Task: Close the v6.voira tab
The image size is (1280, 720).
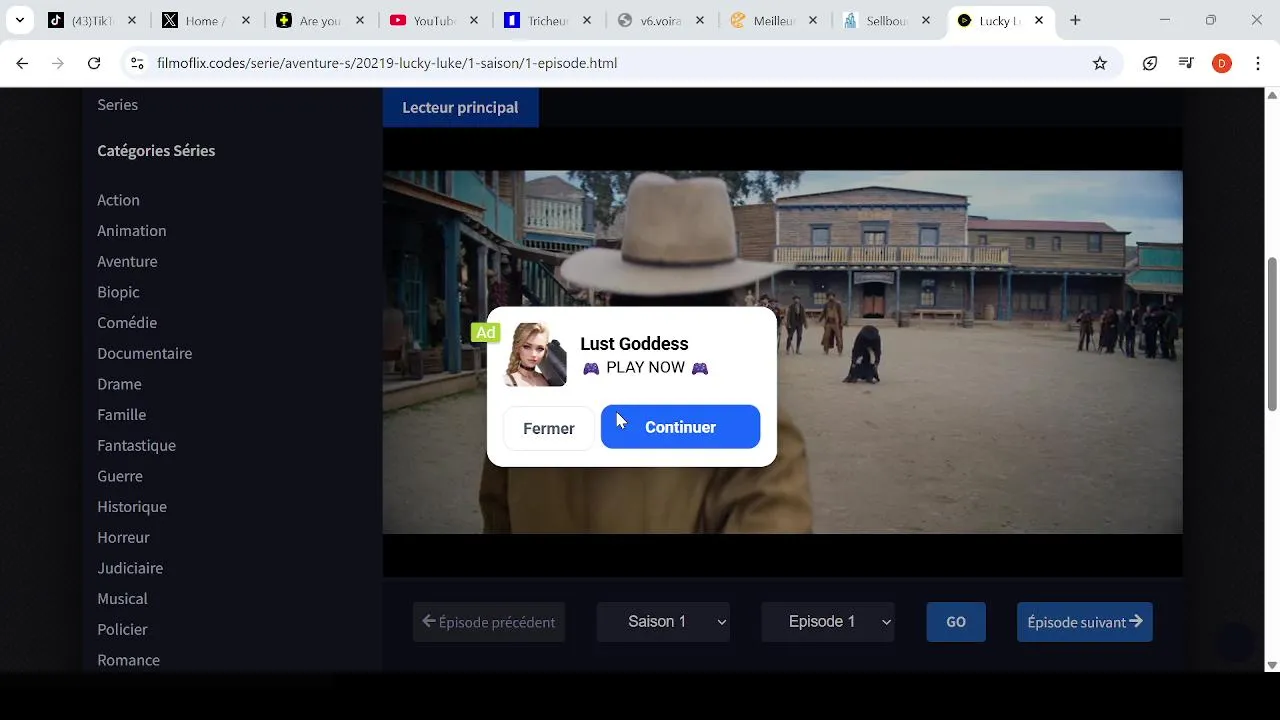Action: point(700,20)
